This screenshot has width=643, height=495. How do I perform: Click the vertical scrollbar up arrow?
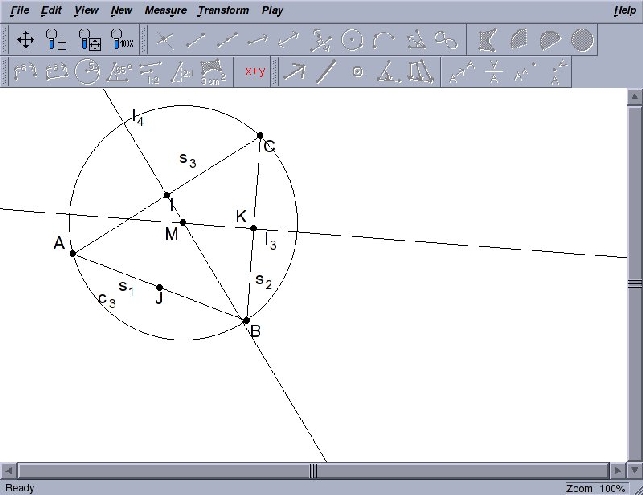tap(634, 97)
